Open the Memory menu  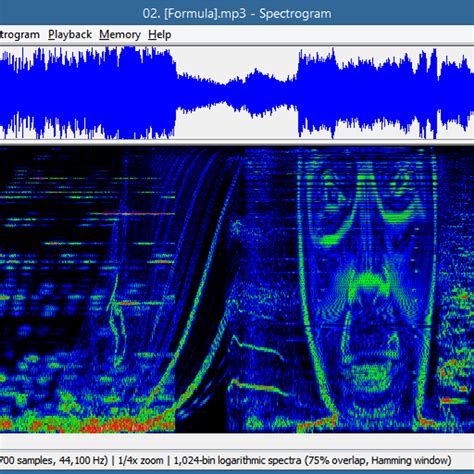(120, 35)
